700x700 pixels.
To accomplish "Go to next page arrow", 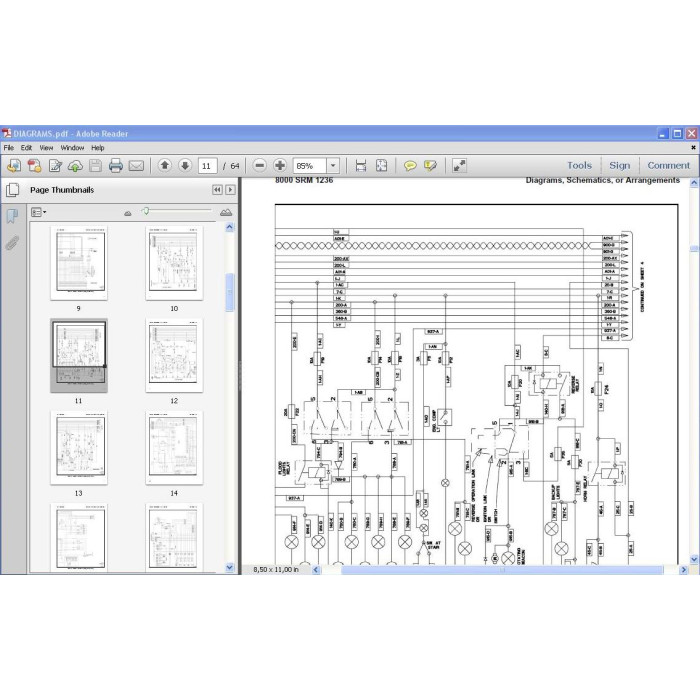I will [x=185, y=166].
